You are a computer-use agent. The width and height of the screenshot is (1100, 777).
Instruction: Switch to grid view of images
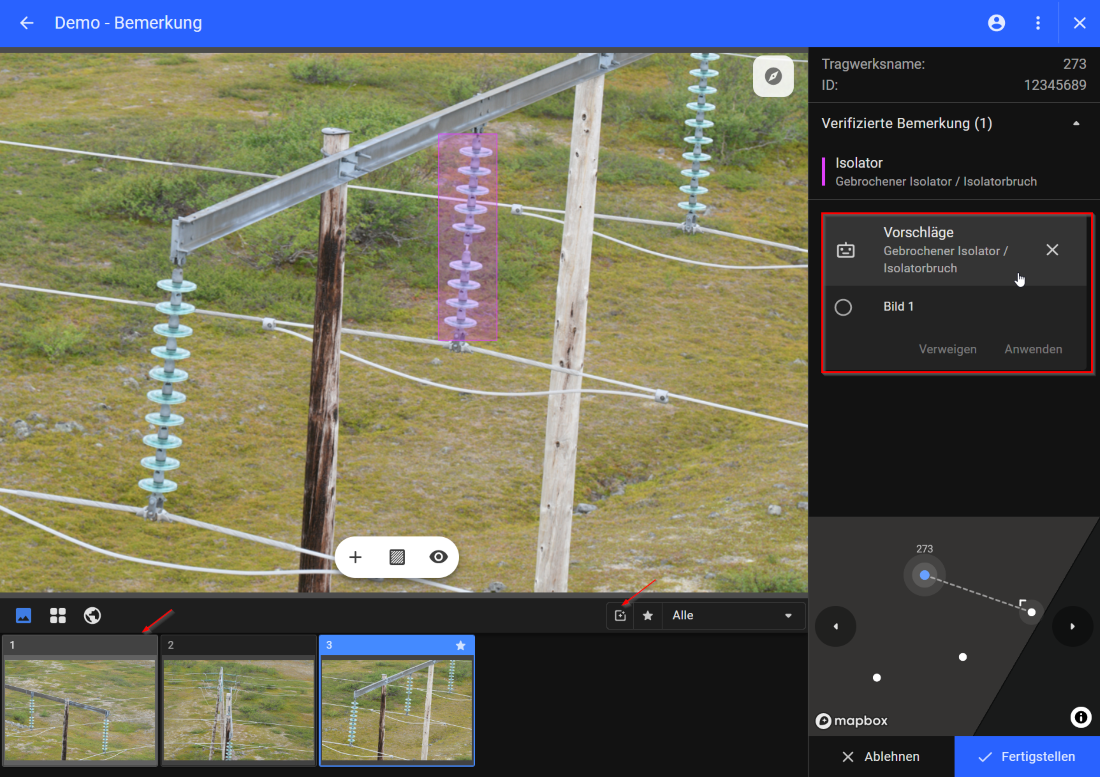(x=58, y=615)
